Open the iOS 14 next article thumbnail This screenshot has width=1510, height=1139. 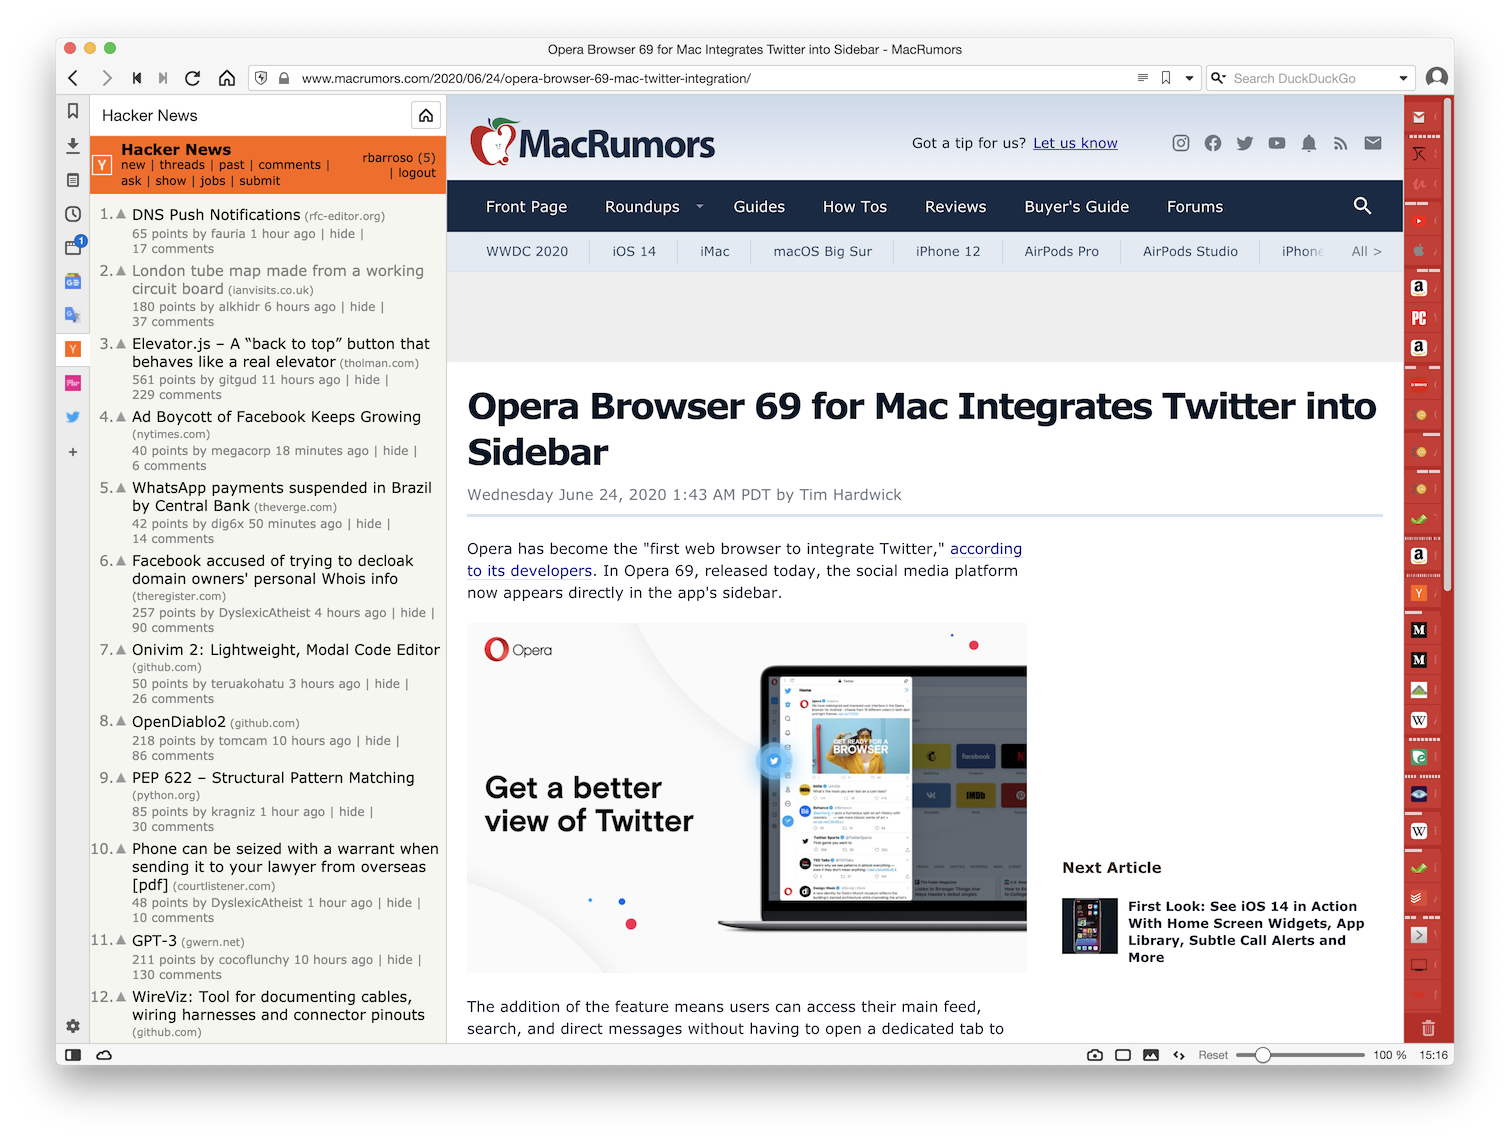coord(1090,926)
